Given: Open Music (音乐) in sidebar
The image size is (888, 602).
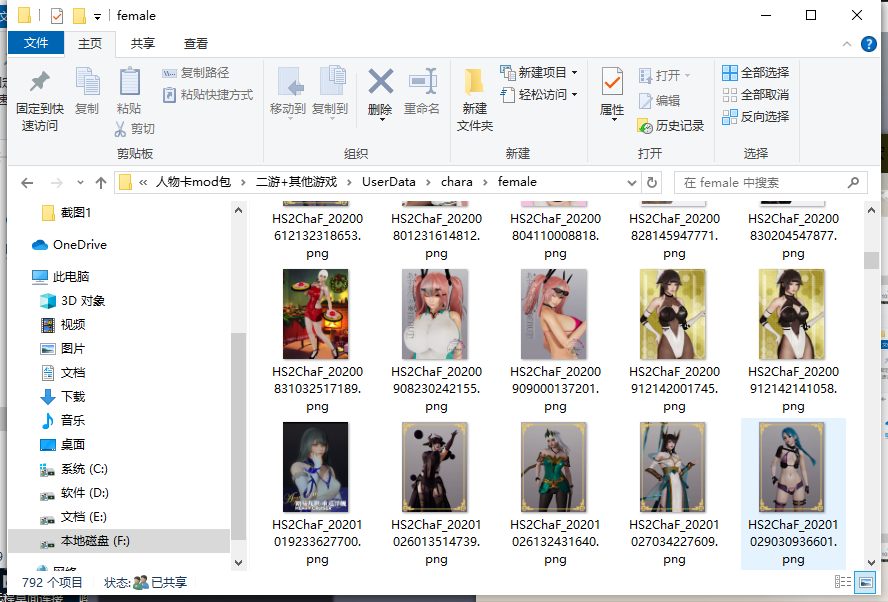Looking at the screenshot, I should (62, 421).
